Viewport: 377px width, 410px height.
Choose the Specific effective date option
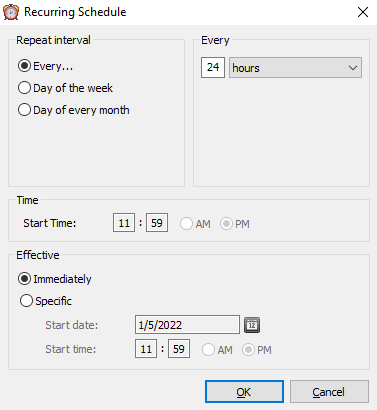point(46,301)
